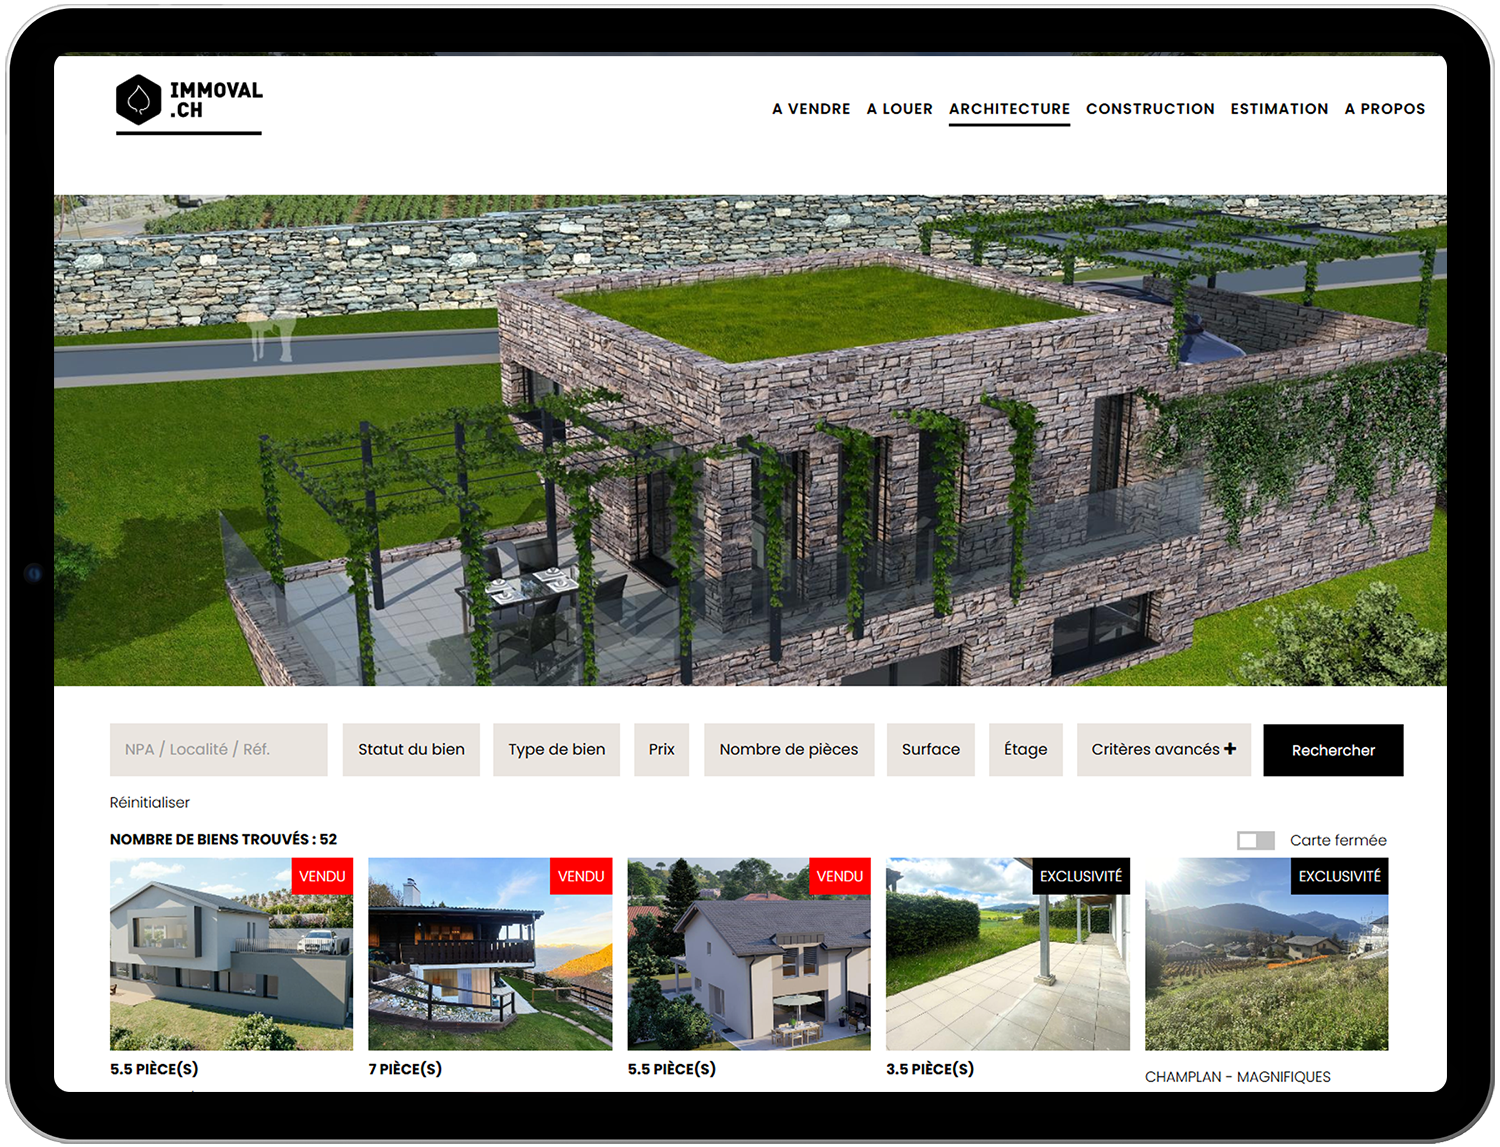Open the Nombre de pièces filter

coord(788,750)
